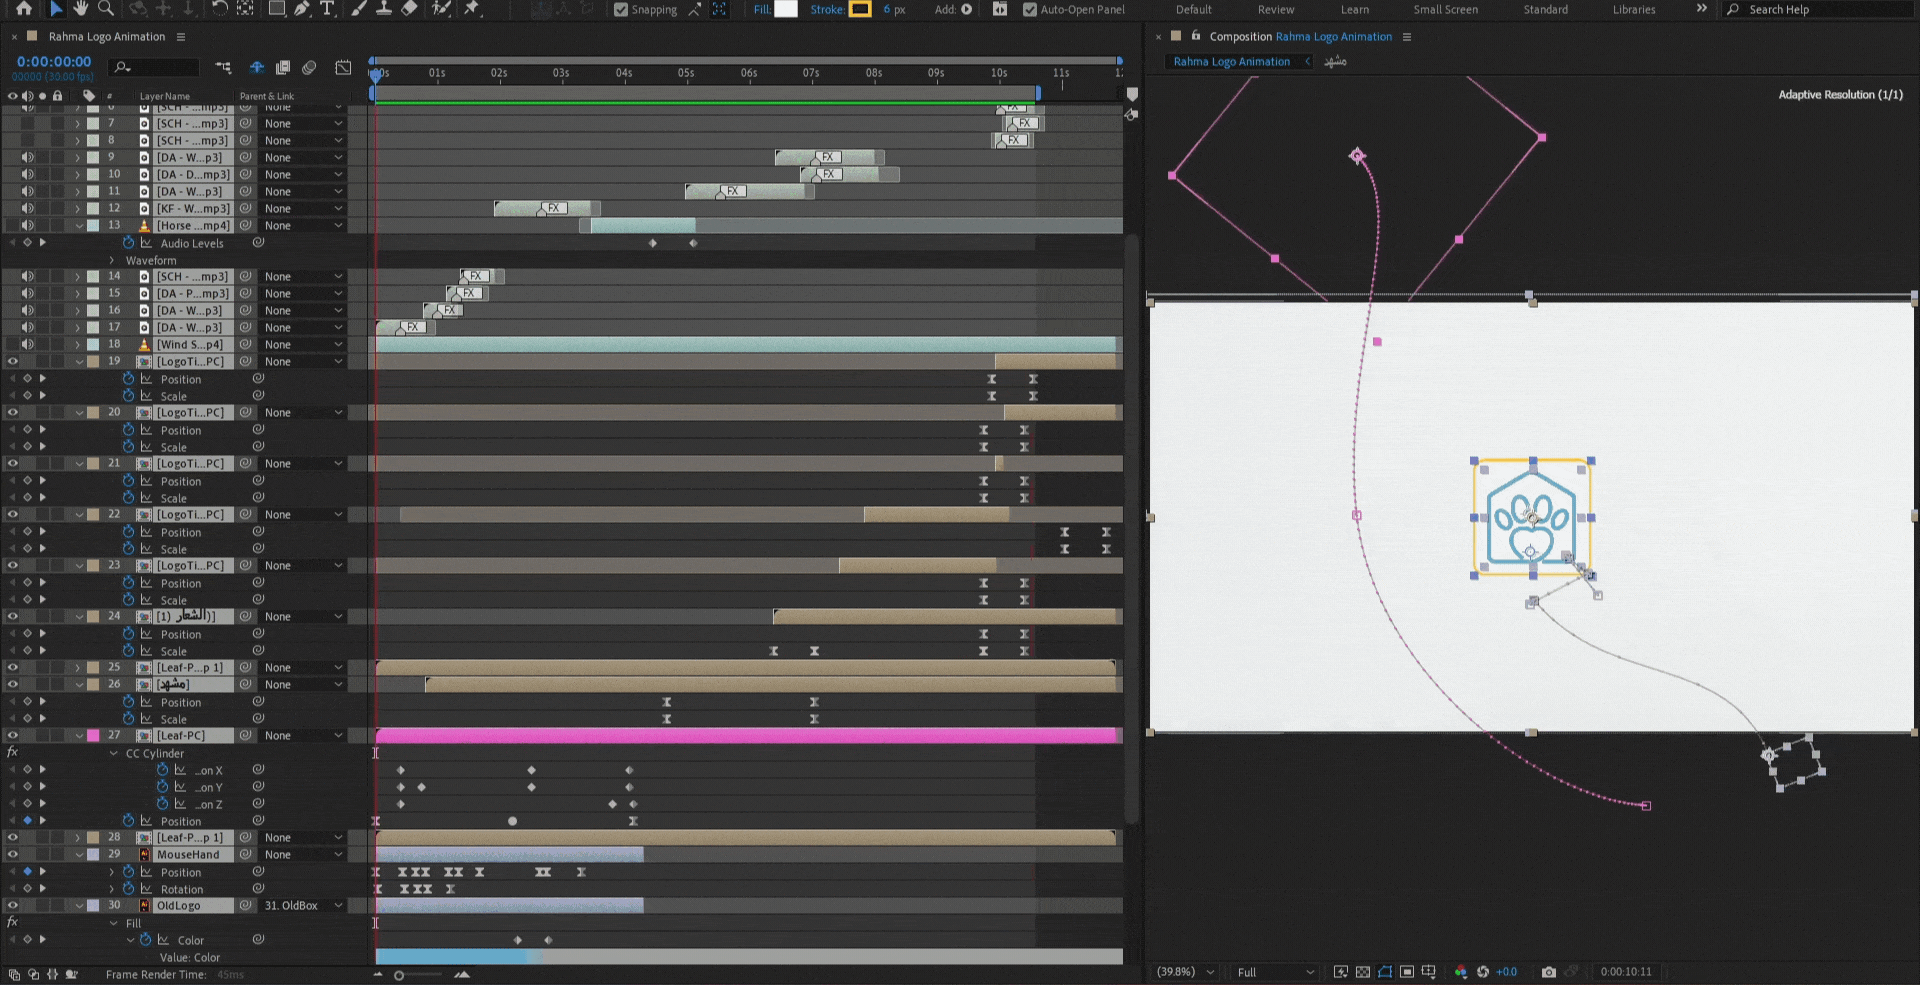
Task: Click the shy layers switch in timeline
Action: tap(257, 68)
